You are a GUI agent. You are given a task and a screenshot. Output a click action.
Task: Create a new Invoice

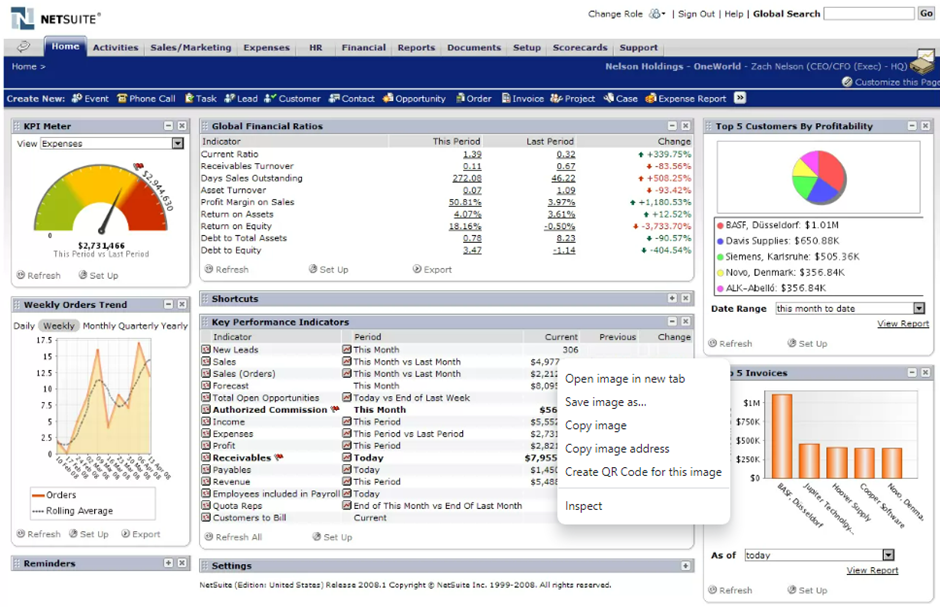[x=523, y=98]
